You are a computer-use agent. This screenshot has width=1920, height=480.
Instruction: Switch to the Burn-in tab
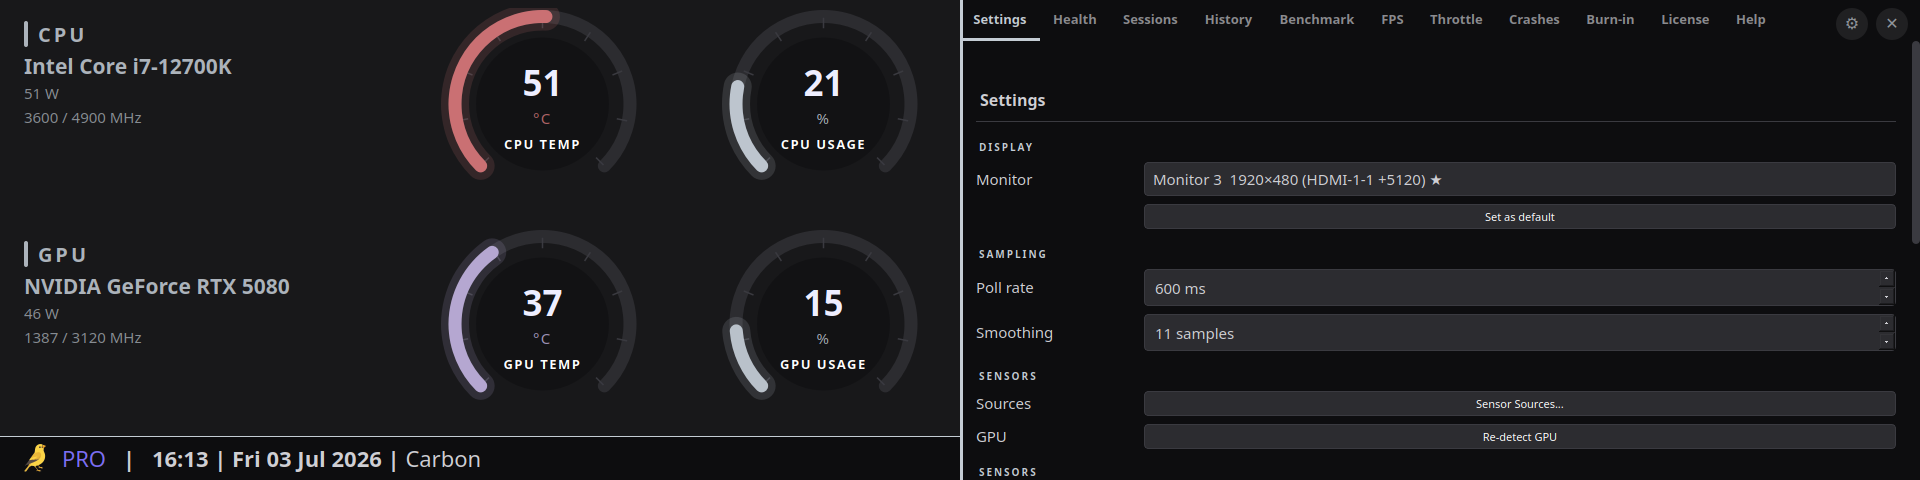[1610, 19]
